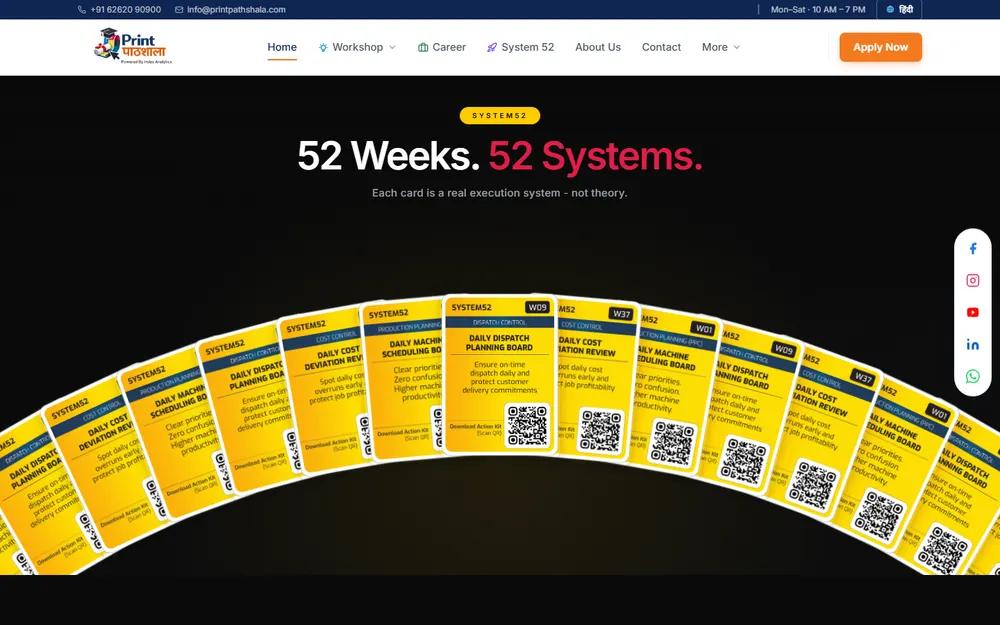
Task: Click the QR code on the W09 center card
Action: (x=527, y=425)
